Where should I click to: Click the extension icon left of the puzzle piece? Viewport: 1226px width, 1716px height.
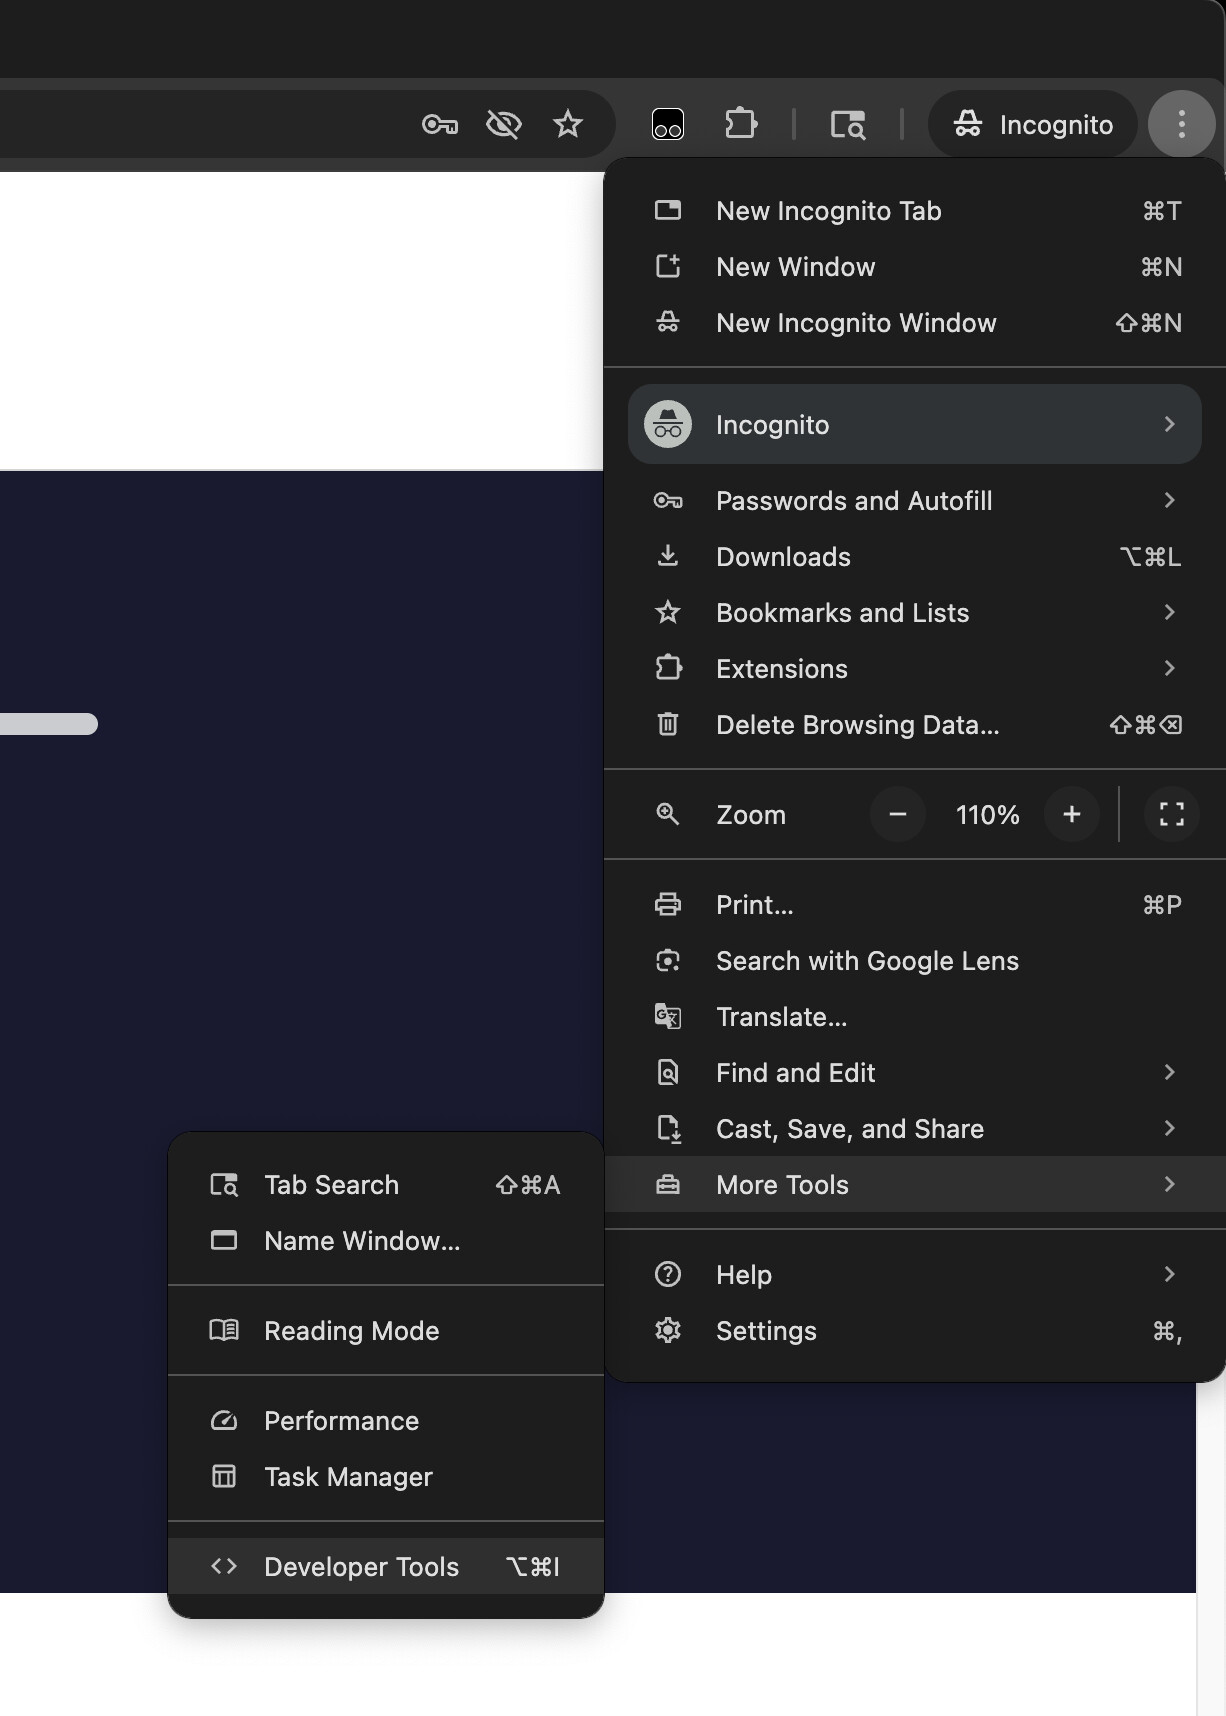coord(667,124)
